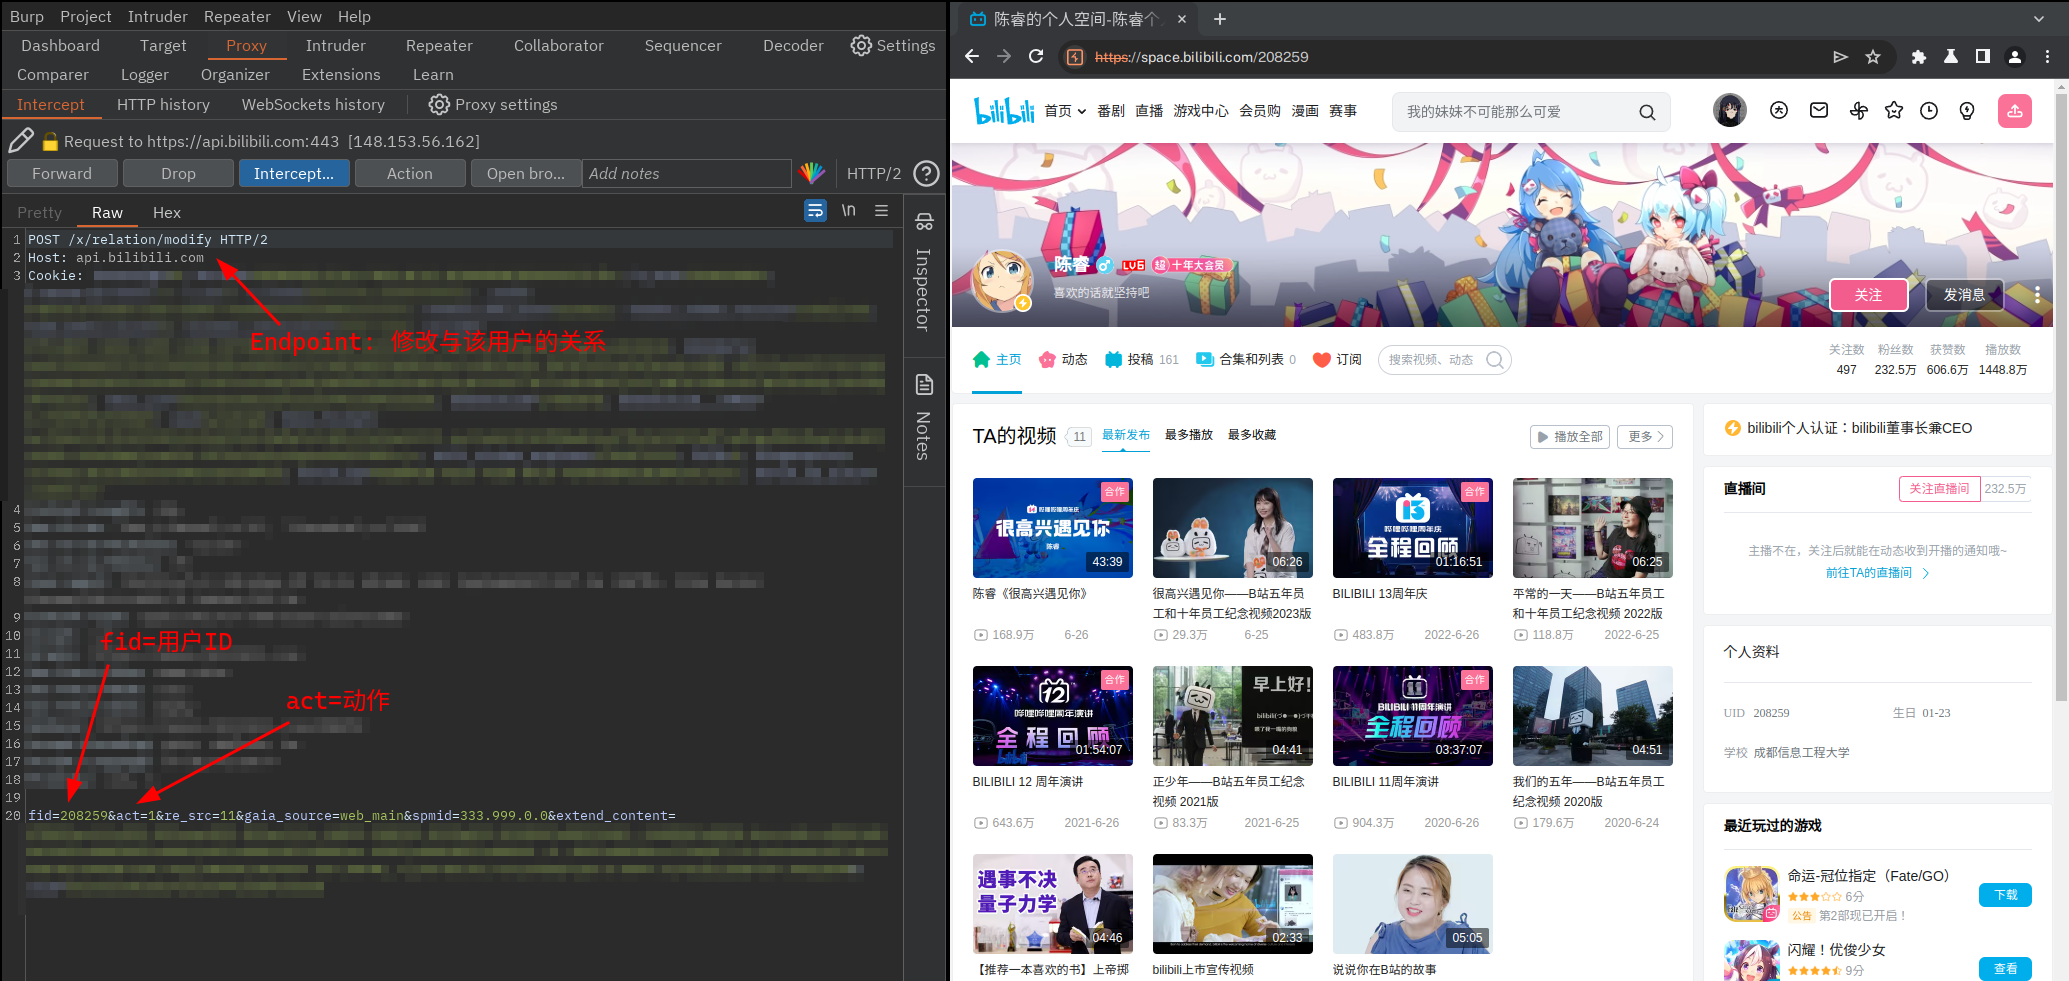Click the Forward button to send request
The height and width of the screenshot is (981, 2069).
pyautogui.click(x=62, y=174)
